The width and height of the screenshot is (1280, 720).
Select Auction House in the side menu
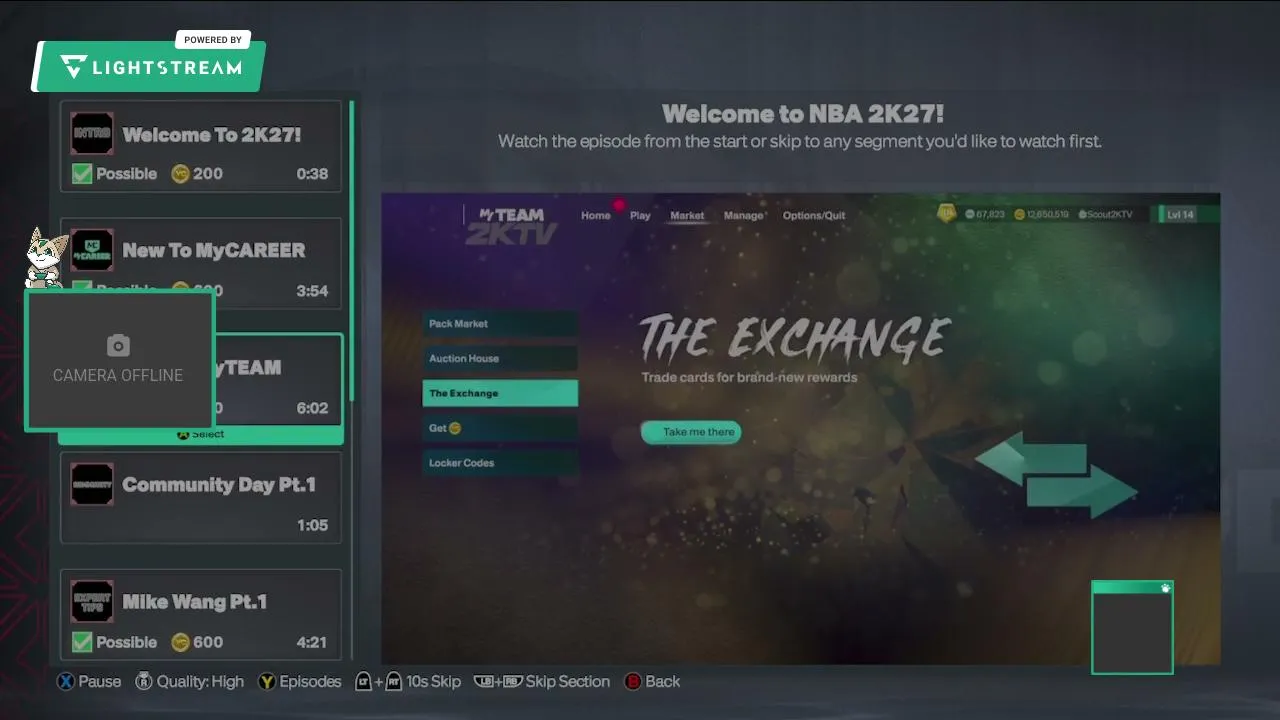(500, 358)
